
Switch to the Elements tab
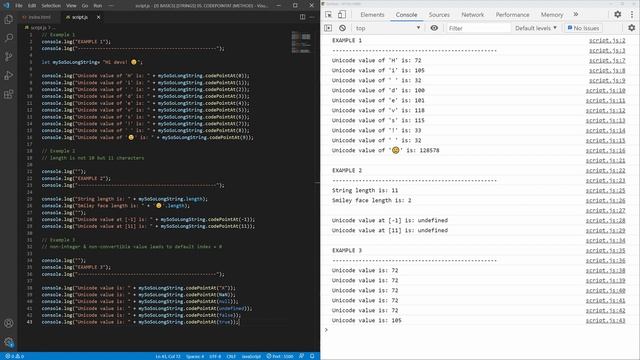[x=372, y=15]
